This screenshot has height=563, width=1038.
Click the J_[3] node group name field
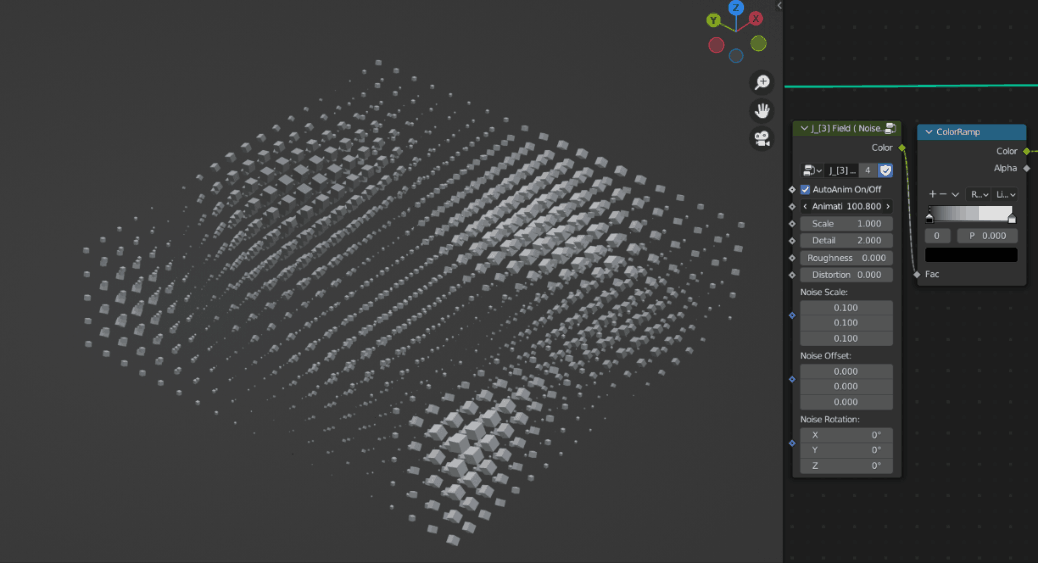pyautogui.click(x=841, y=171)
